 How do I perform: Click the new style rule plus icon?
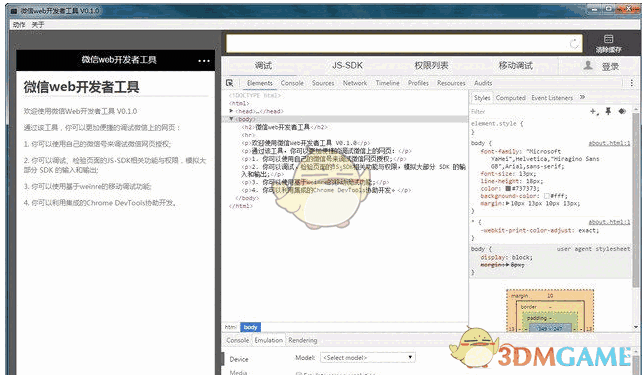[594, 111]
